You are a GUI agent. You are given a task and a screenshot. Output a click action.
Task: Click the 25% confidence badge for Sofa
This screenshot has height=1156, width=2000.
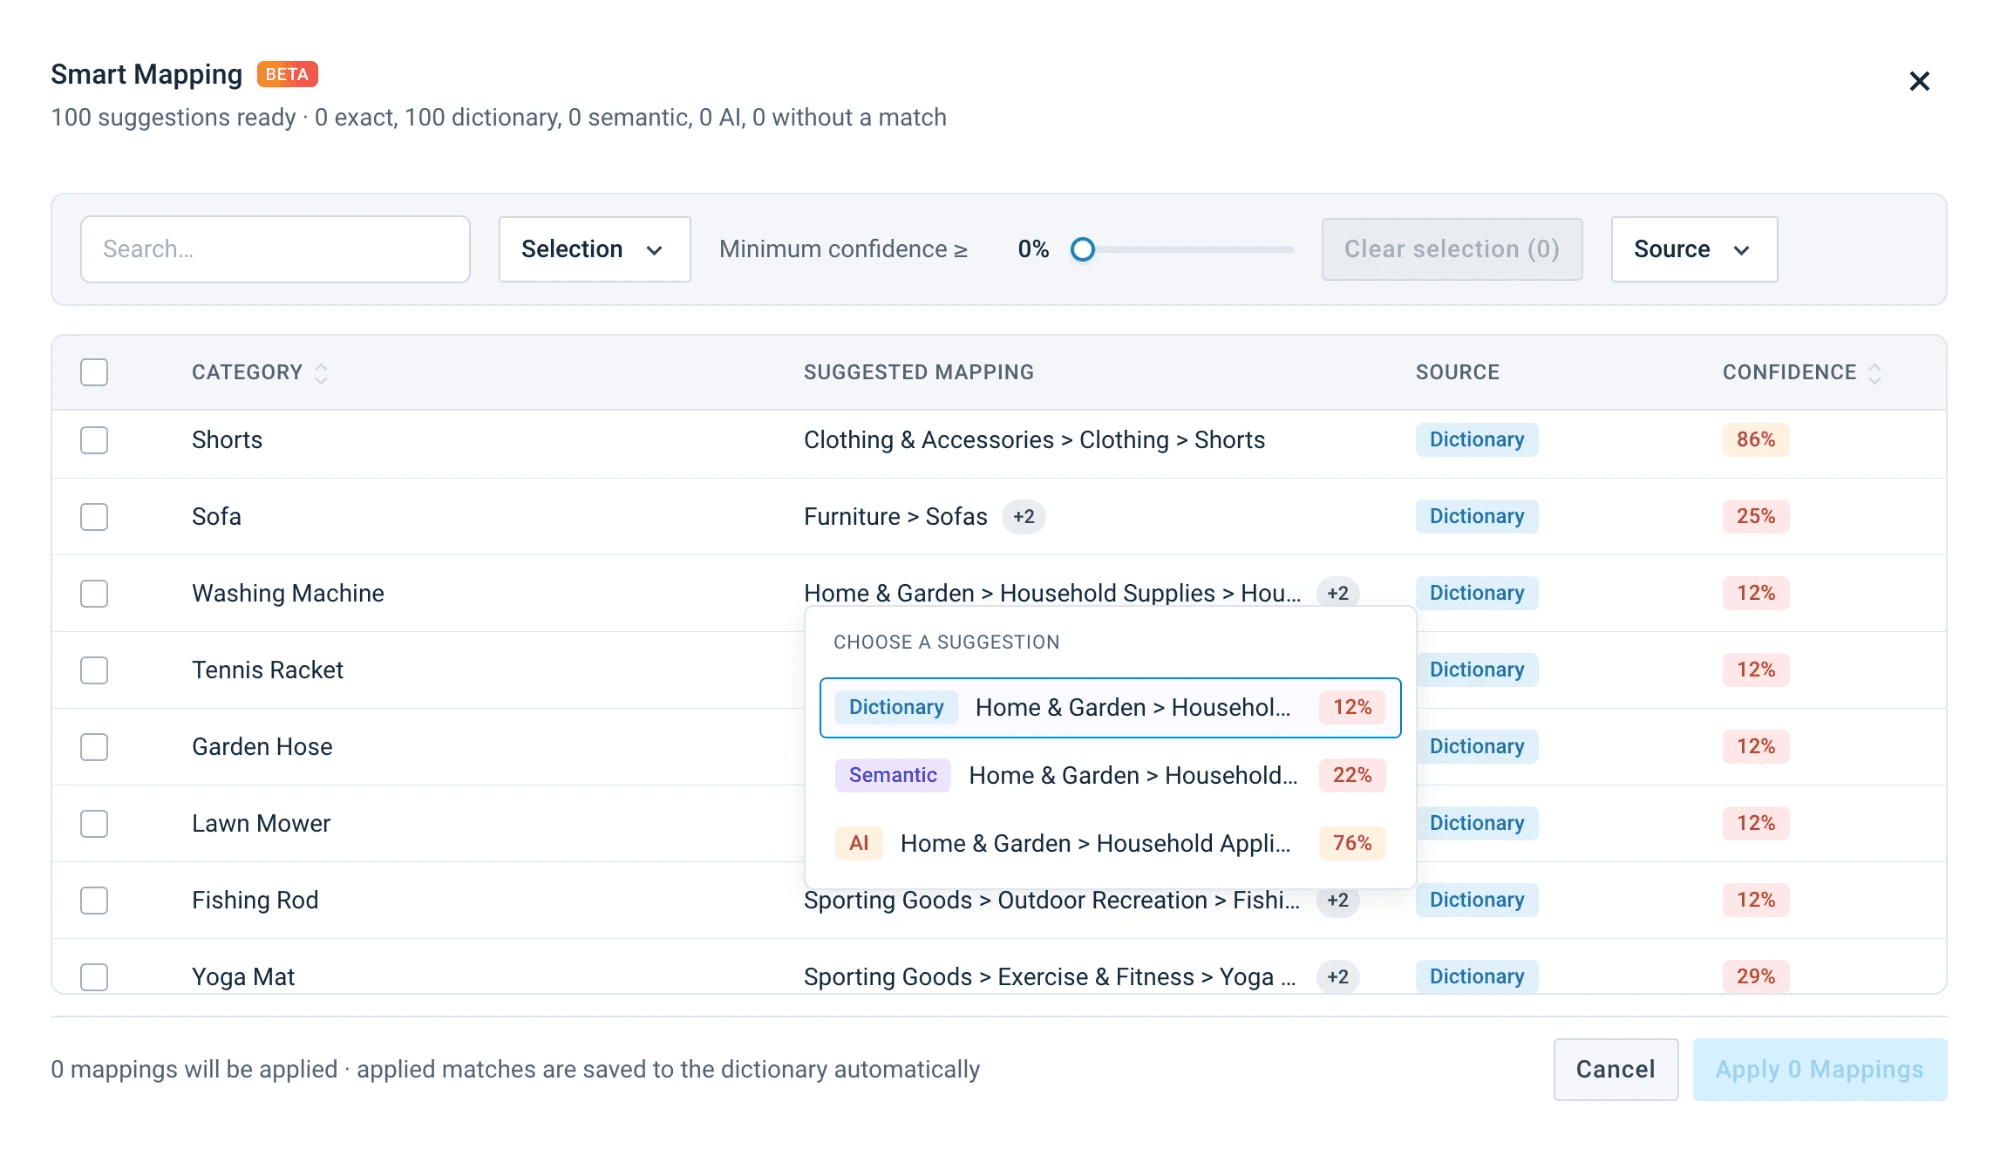coord(1755,517)
